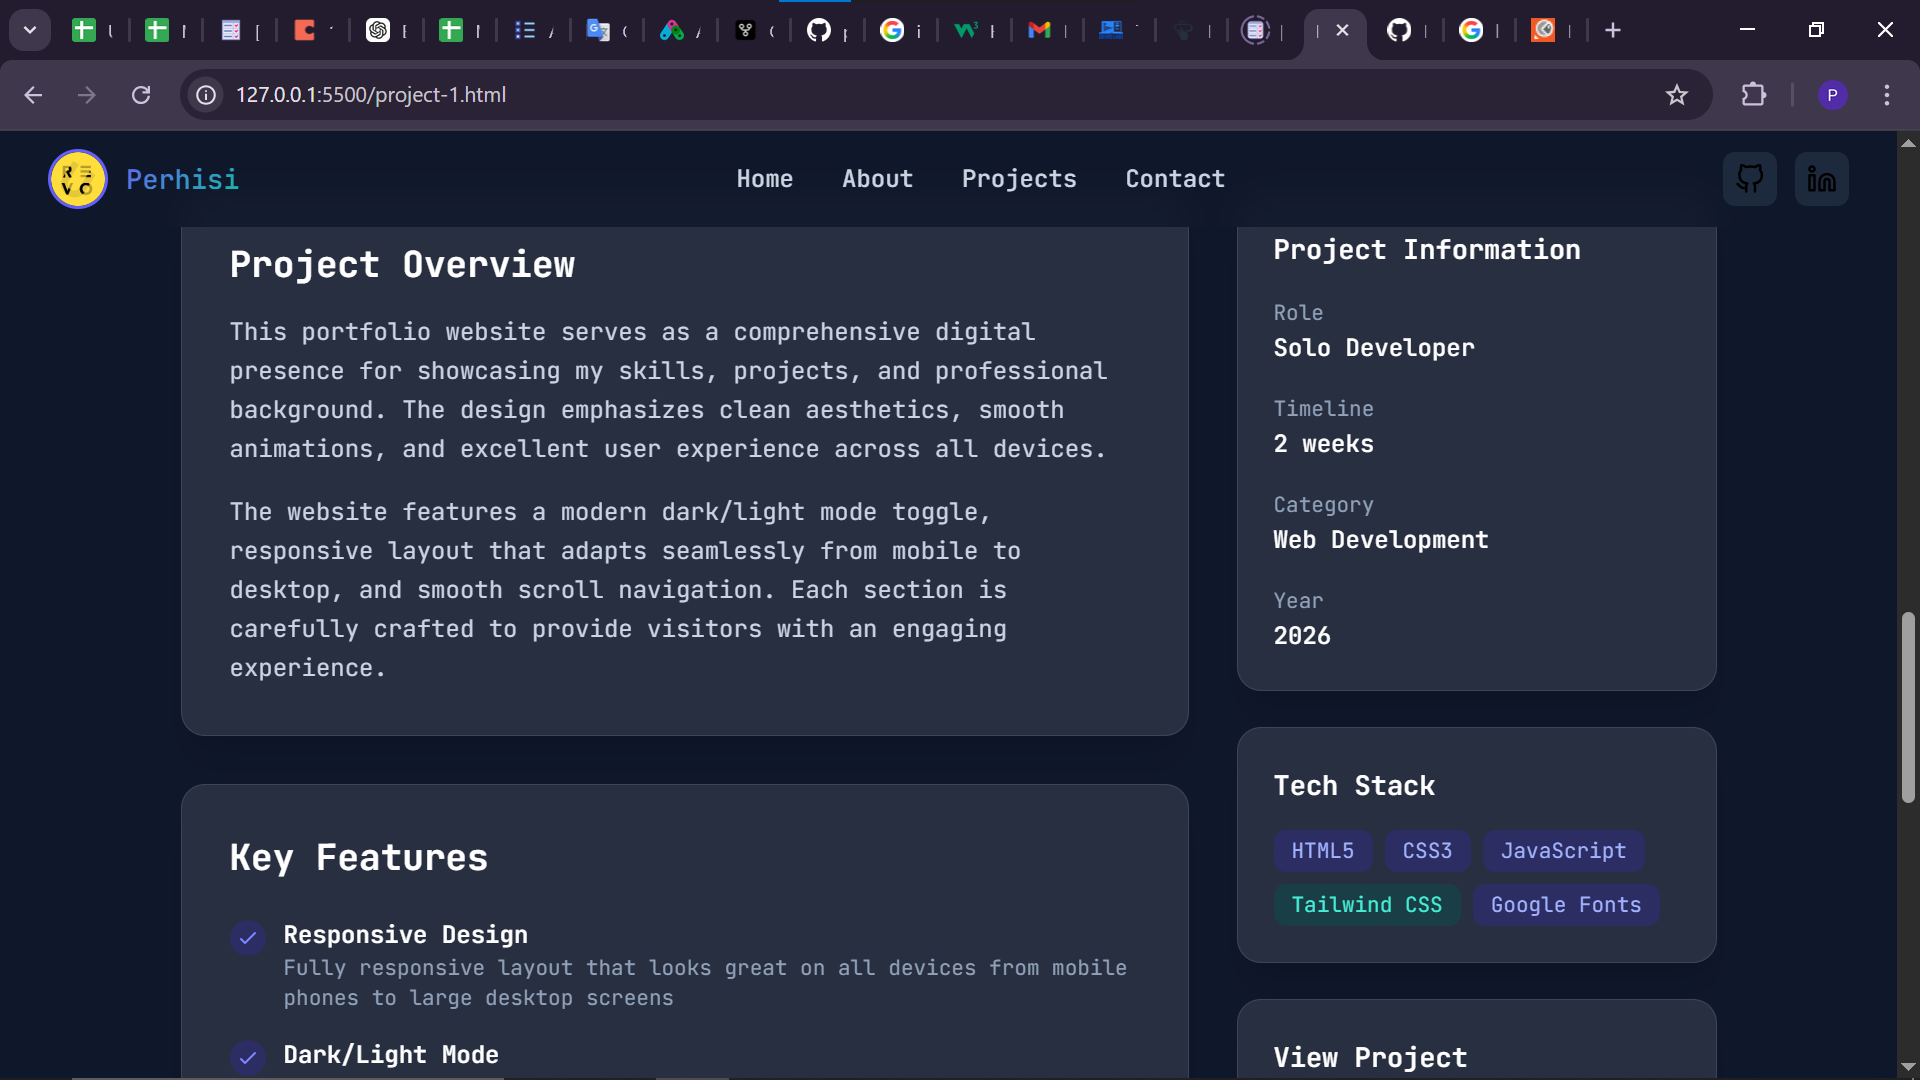The width and height of the screenshot is (1920, 1080).
Task: Bookmark this page with the star icon
Action: [1676, 95]
